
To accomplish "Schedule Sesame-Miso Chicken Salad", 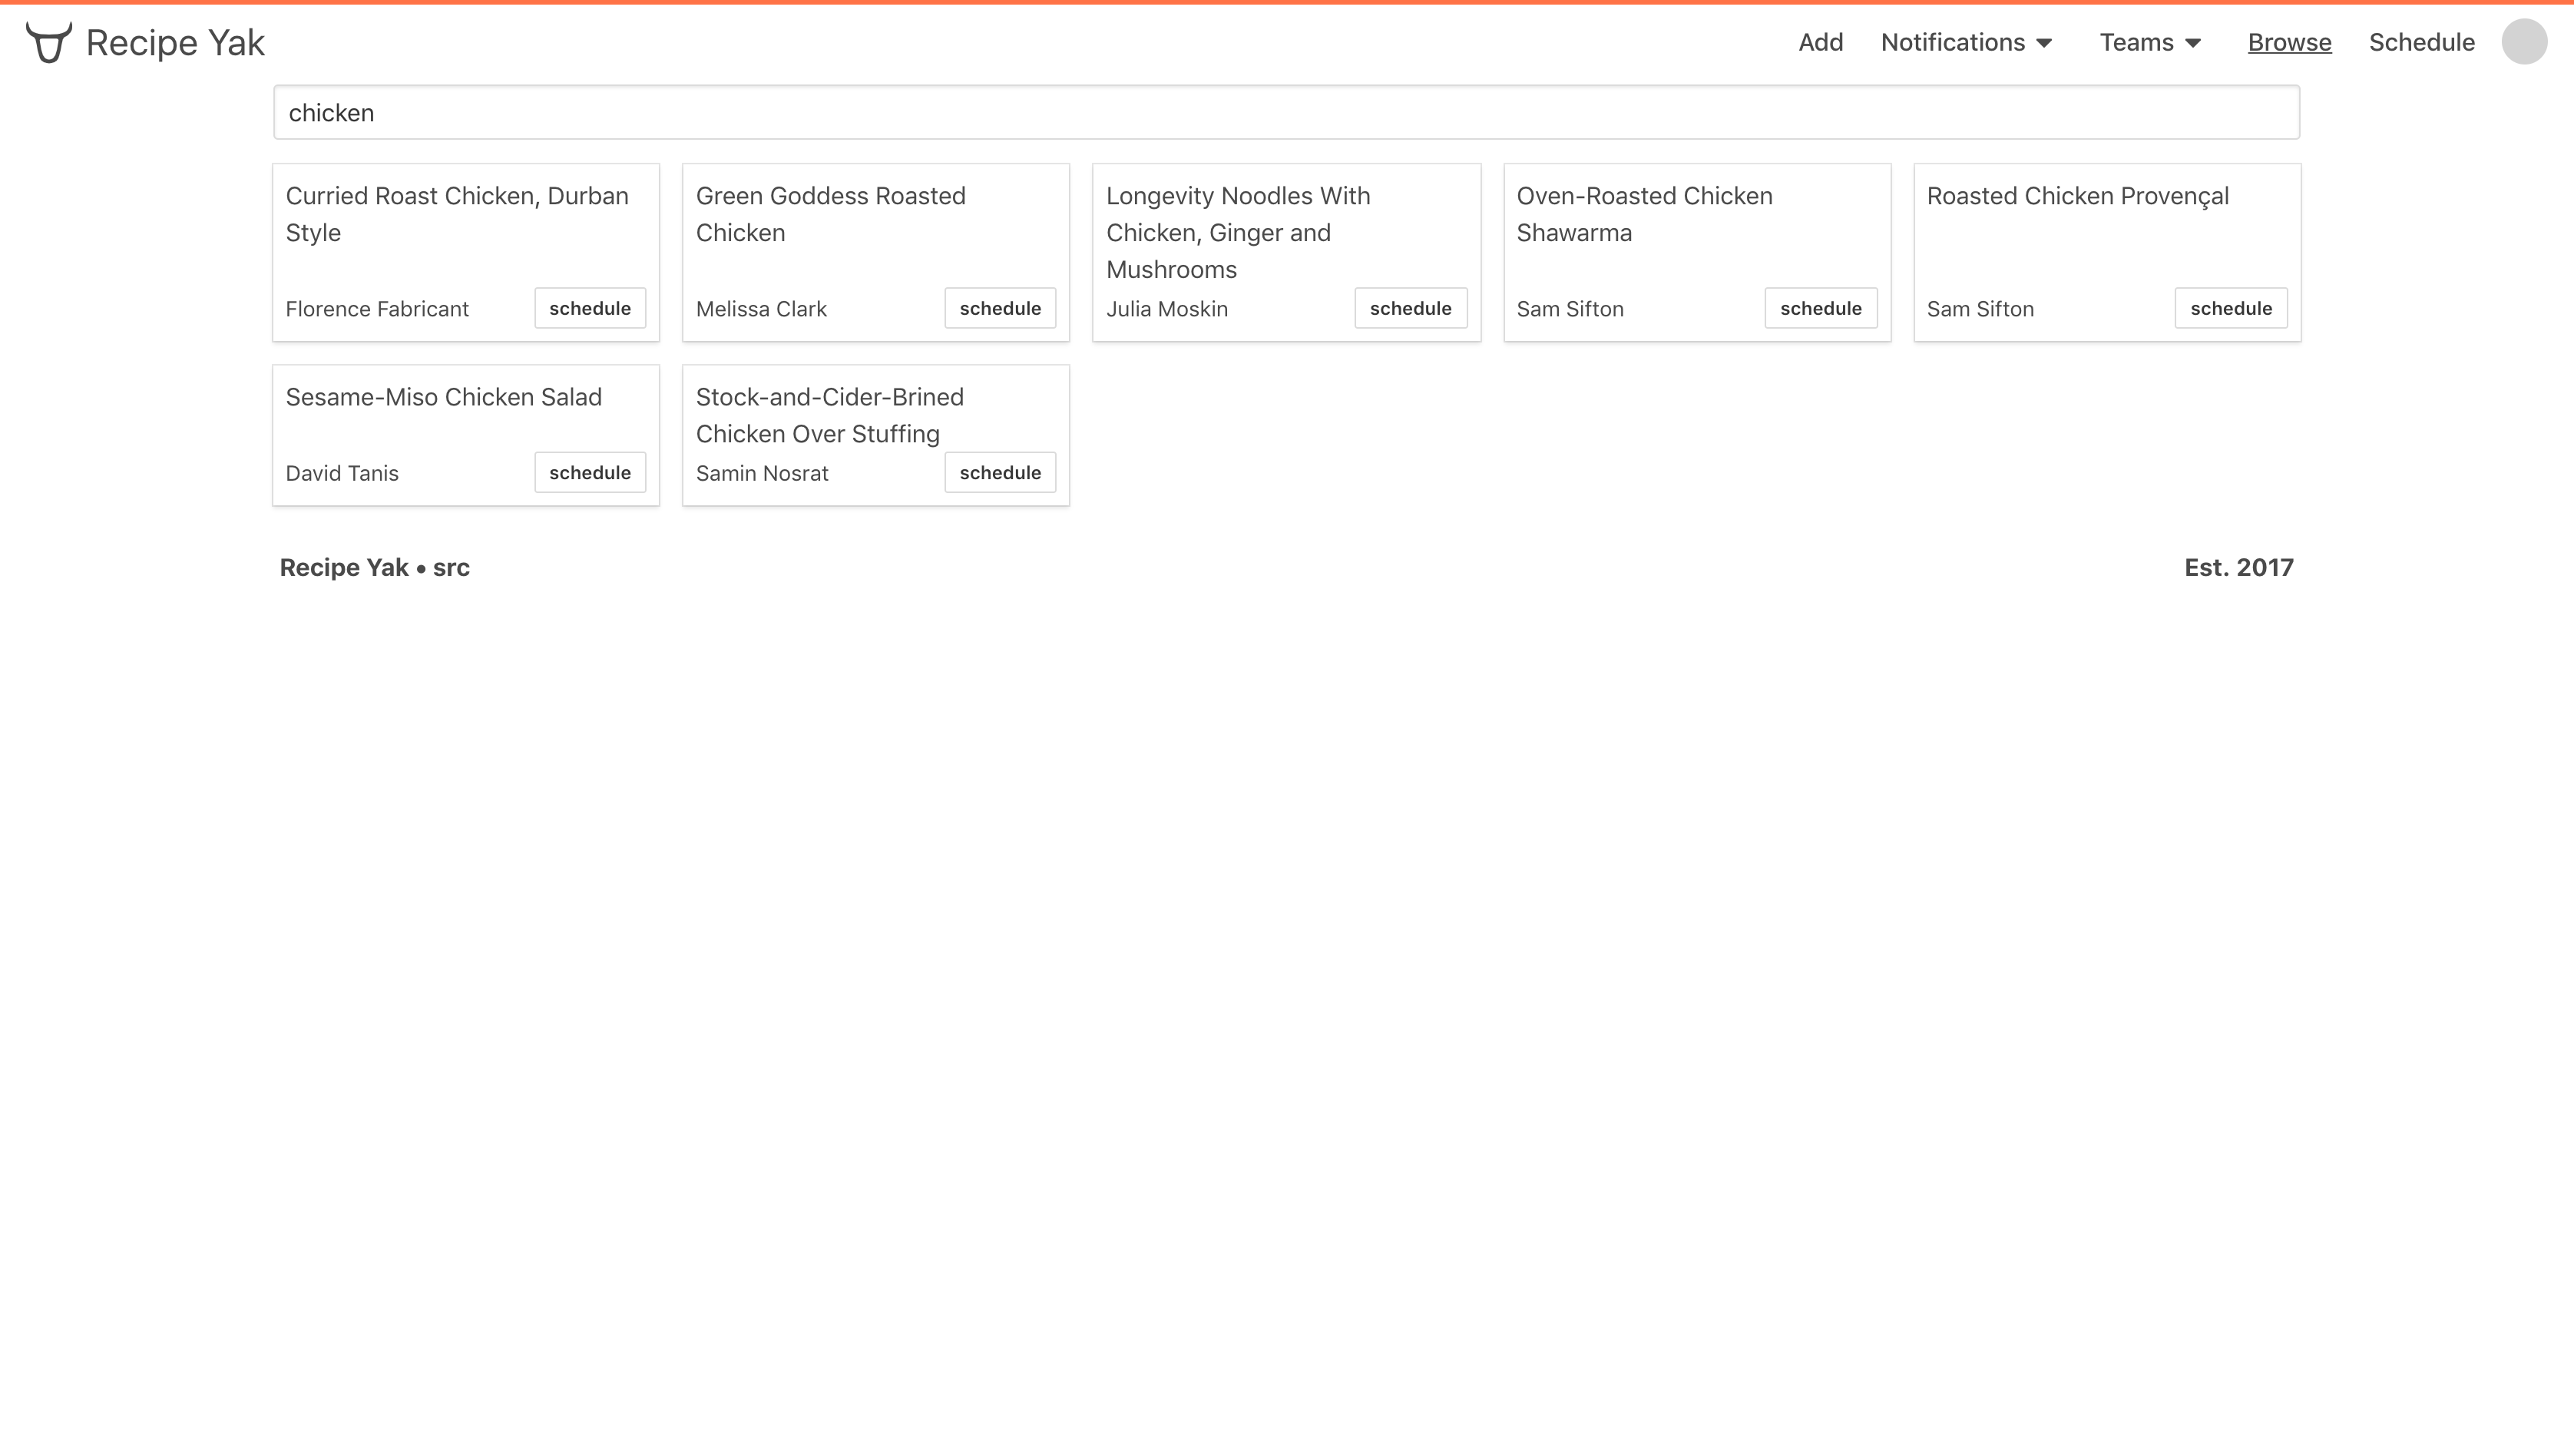I will click(590, 472).
